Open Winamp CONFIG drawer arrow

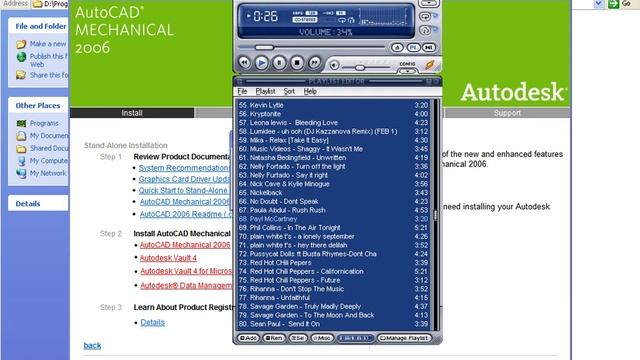(x=407, y=71)
